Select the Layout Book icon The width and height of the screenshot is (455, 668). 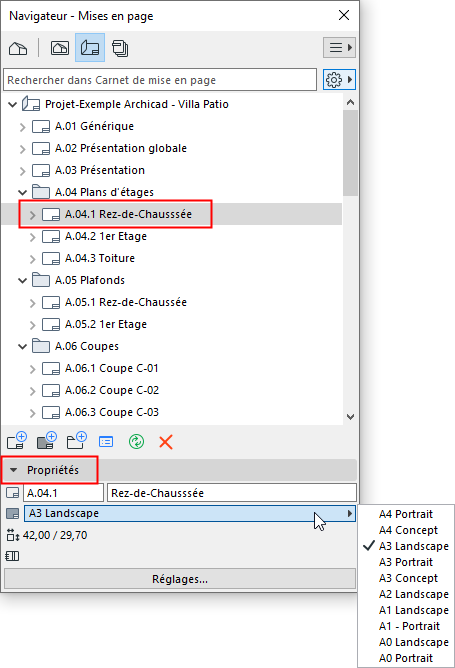90,48
